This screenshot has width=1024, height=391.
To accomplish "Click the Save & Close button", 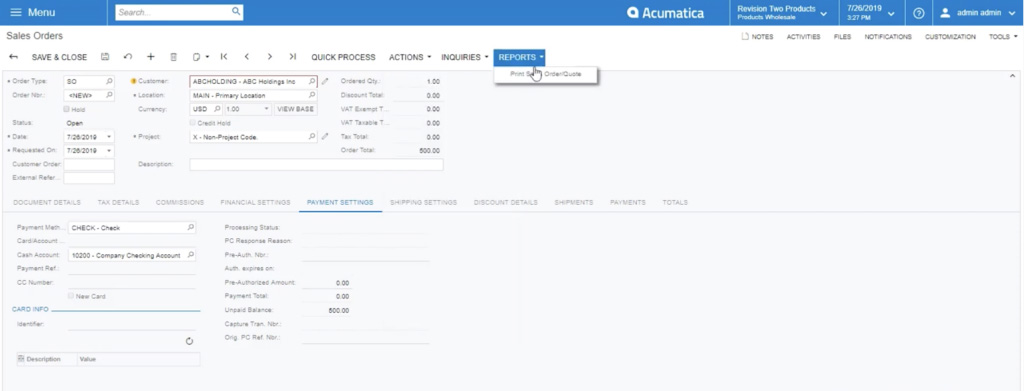I will pyautogui.click(x=59, y=57).
